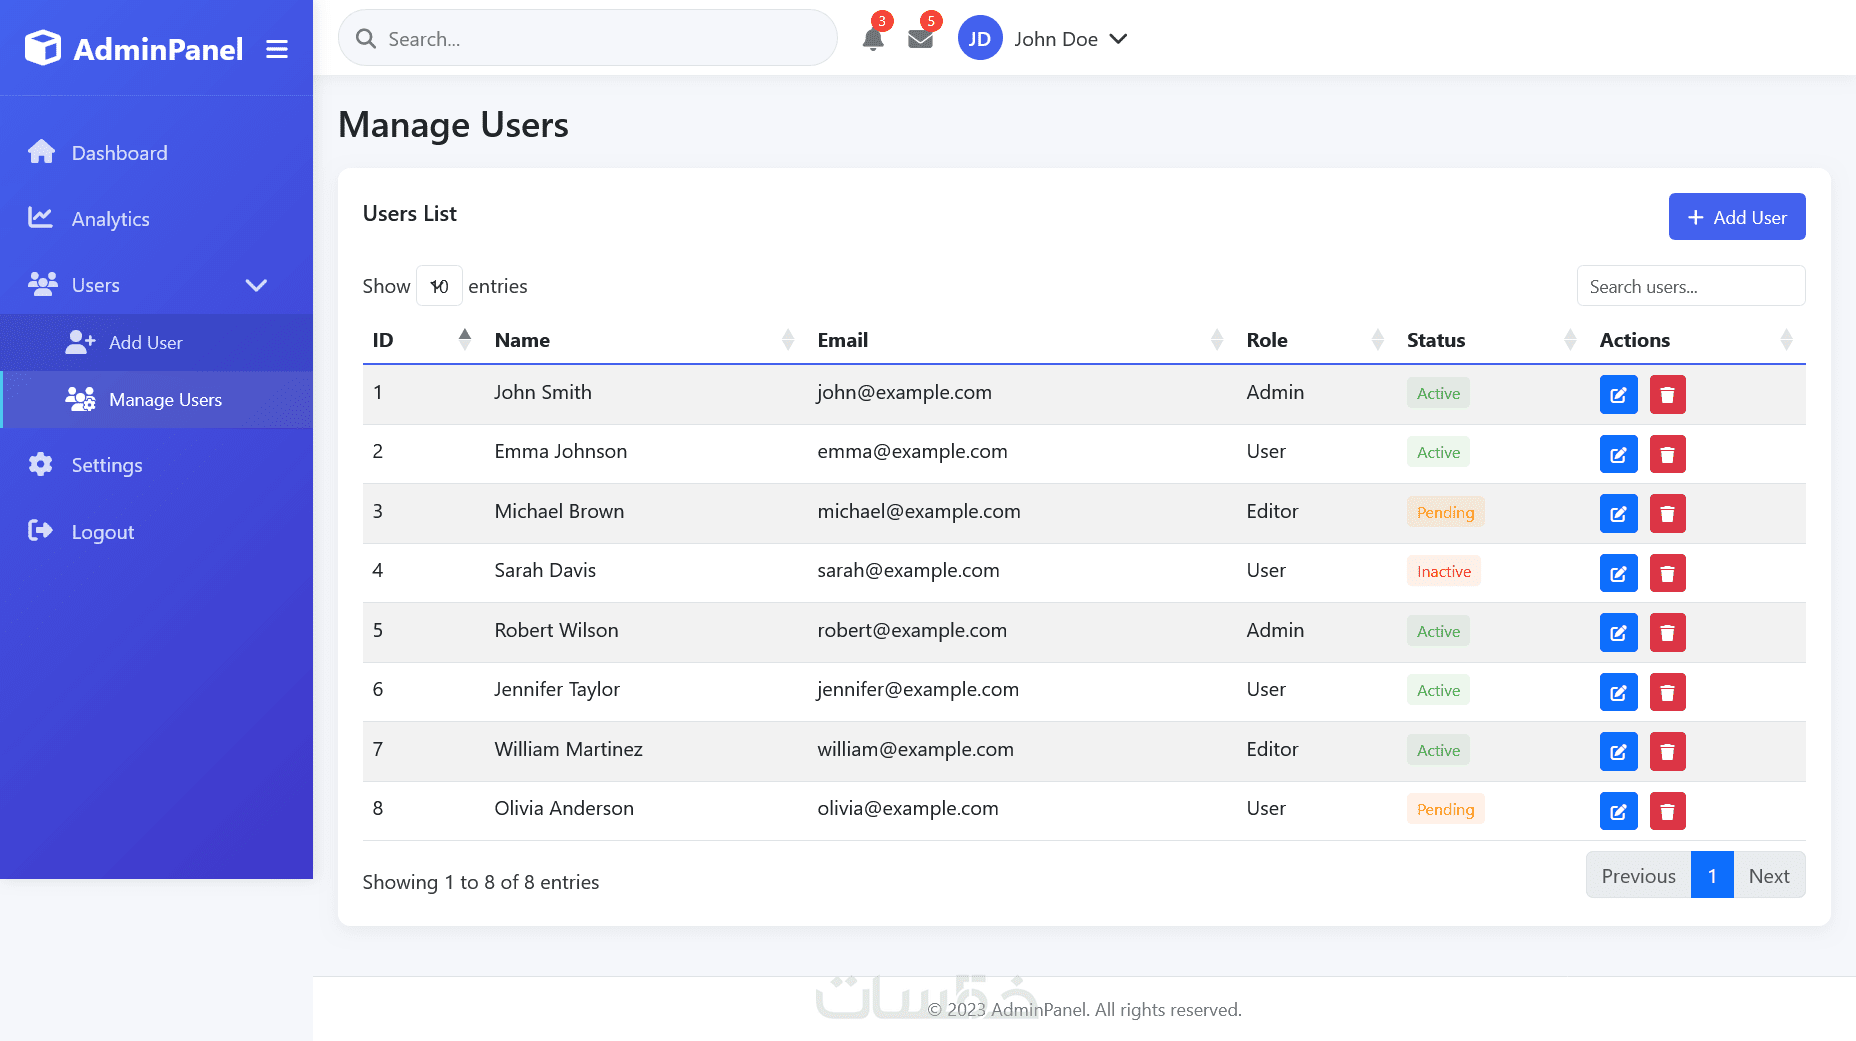This screenshot has height=1041, width=1856.
Task: Toggle the sidebar with hamburger icon
Action: 277,49
